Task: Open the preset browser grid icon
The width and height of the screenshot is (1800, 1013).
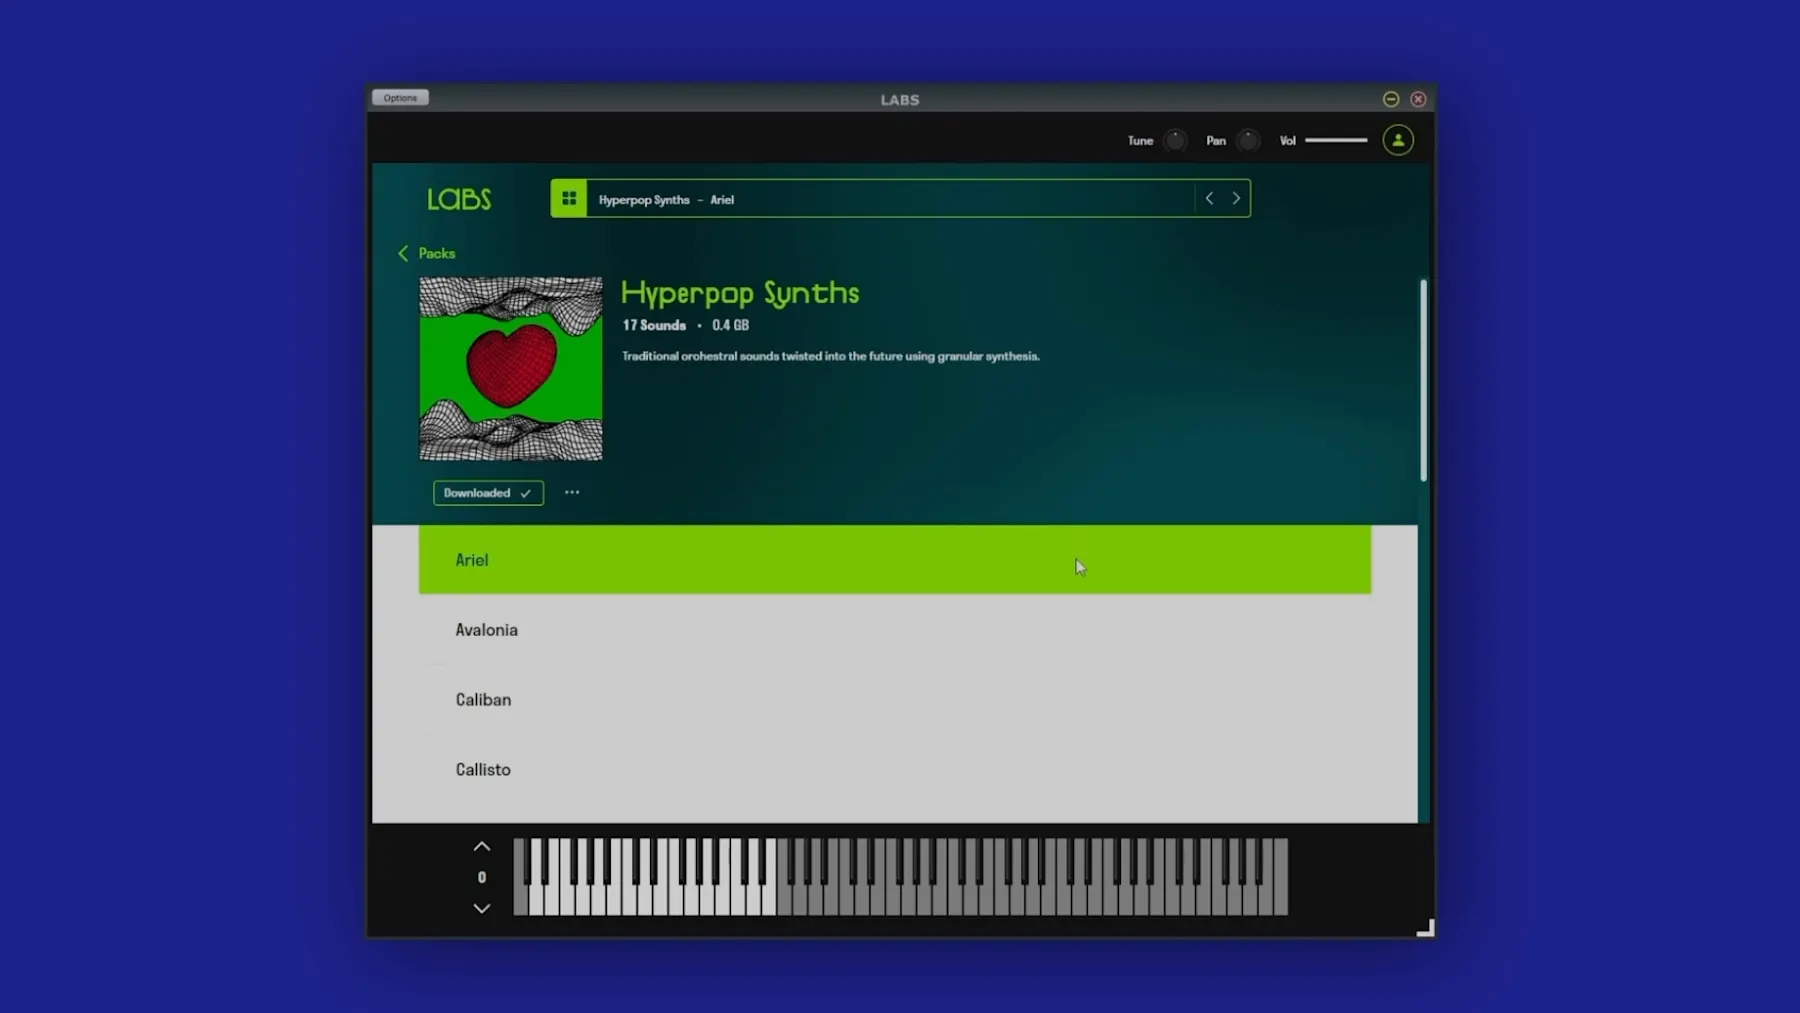Action: (x=569, y=199)
